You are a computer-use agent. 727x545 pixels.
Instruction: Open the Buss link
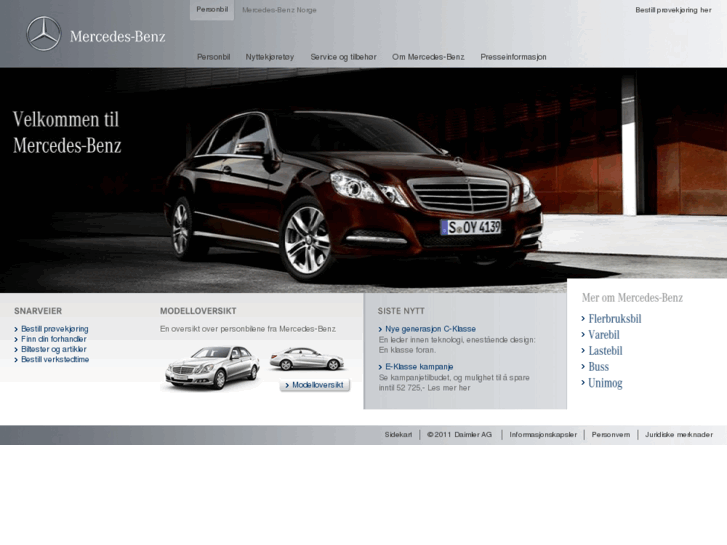pyautogui.click(x=599, y=367)
